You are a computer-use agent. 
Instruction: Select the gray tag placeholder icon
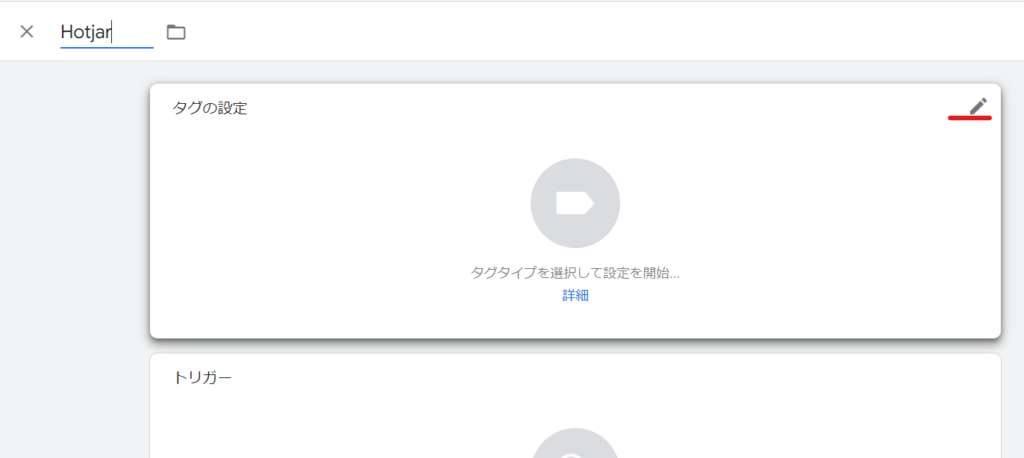(x=575, y=203)
